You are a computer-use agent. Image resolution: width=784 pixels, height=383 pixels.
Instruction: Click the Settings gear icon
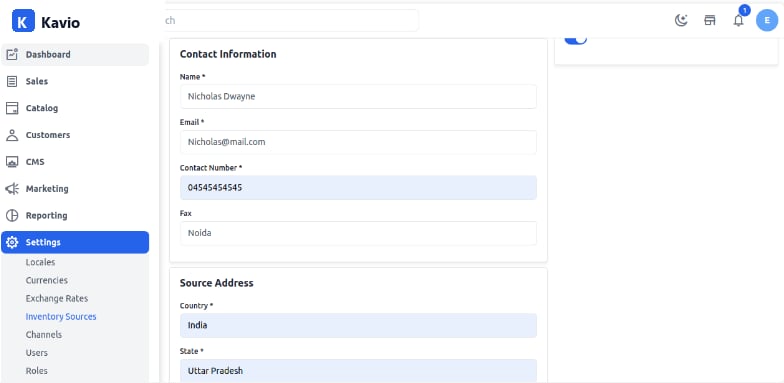(12, 242)
